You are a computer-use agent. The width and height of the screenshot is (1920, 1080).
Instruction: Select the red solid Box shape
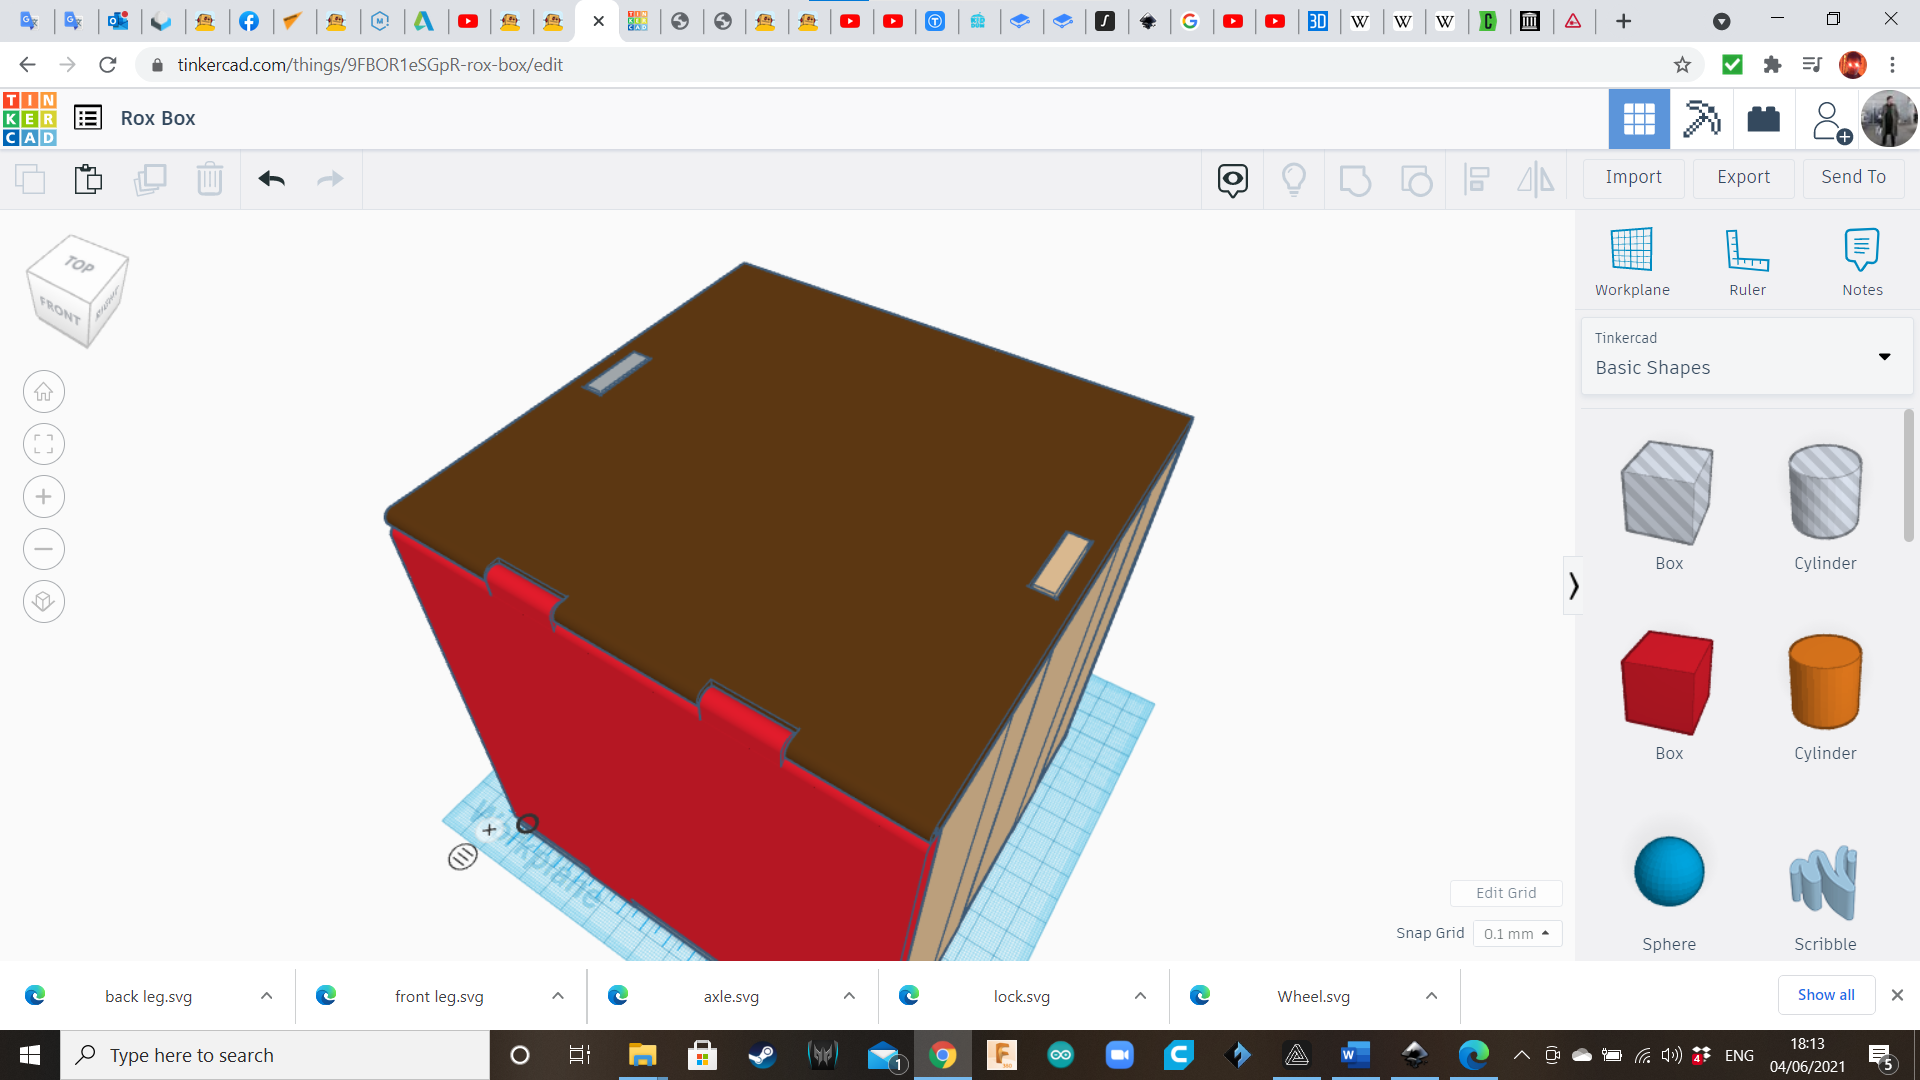(x=1668, y=683)
